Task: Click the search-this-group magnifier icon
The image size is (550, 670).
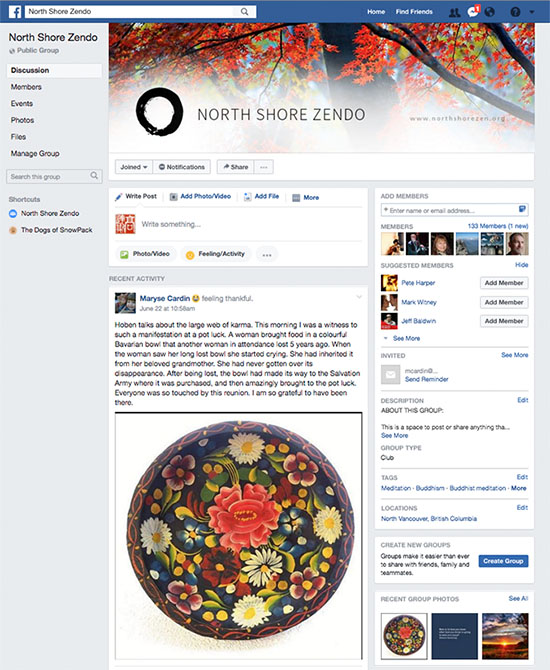Action: click(94, 176)
